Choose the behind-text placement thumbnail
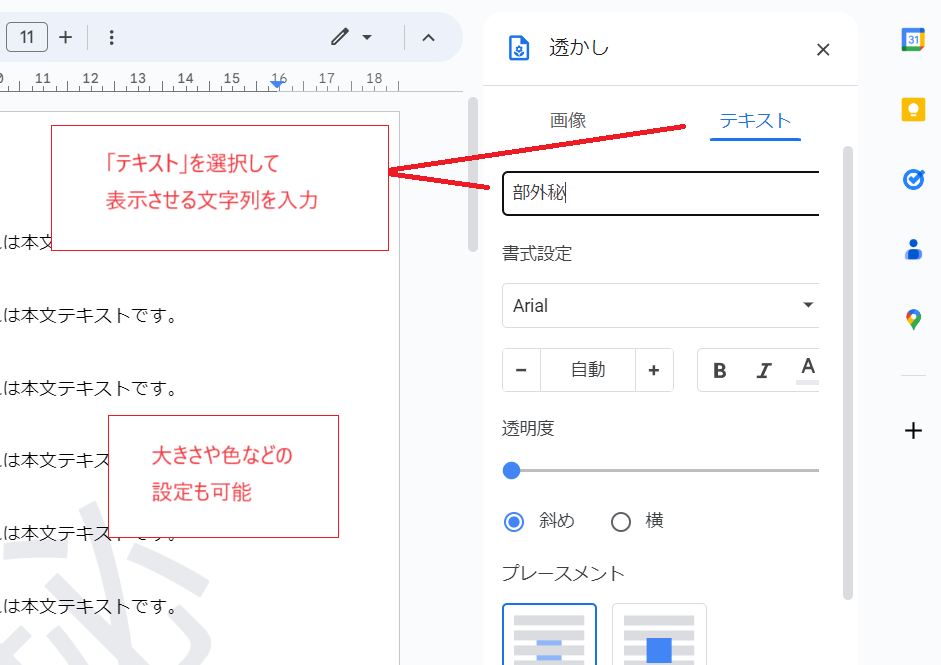Image resolution: width=941 pixels, height=665 pixels. pos(549,635)
